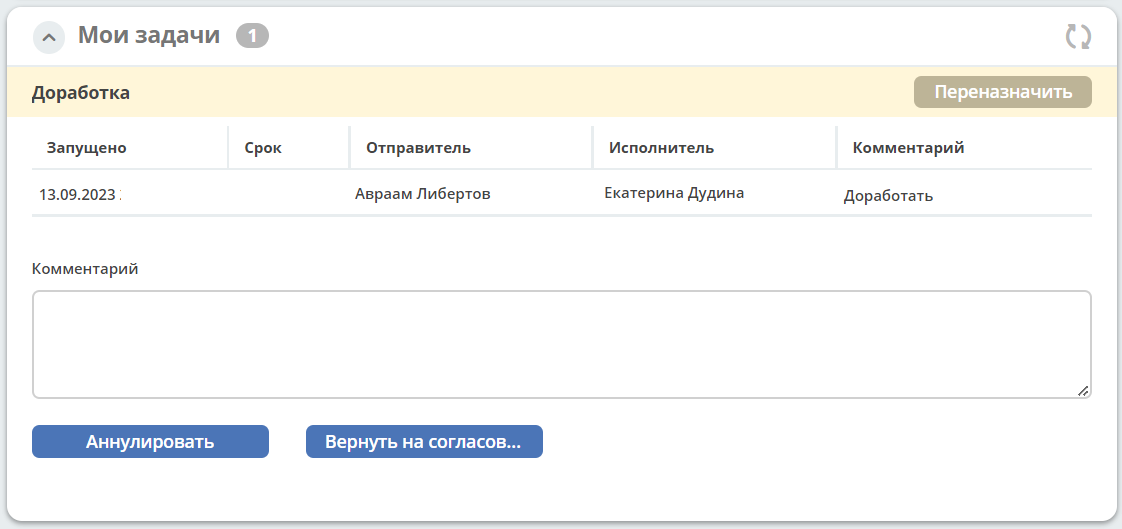Screen dimensions: 1122x529
Task: Collapse the Мои задачи section
Action: (x=49, y=37)
